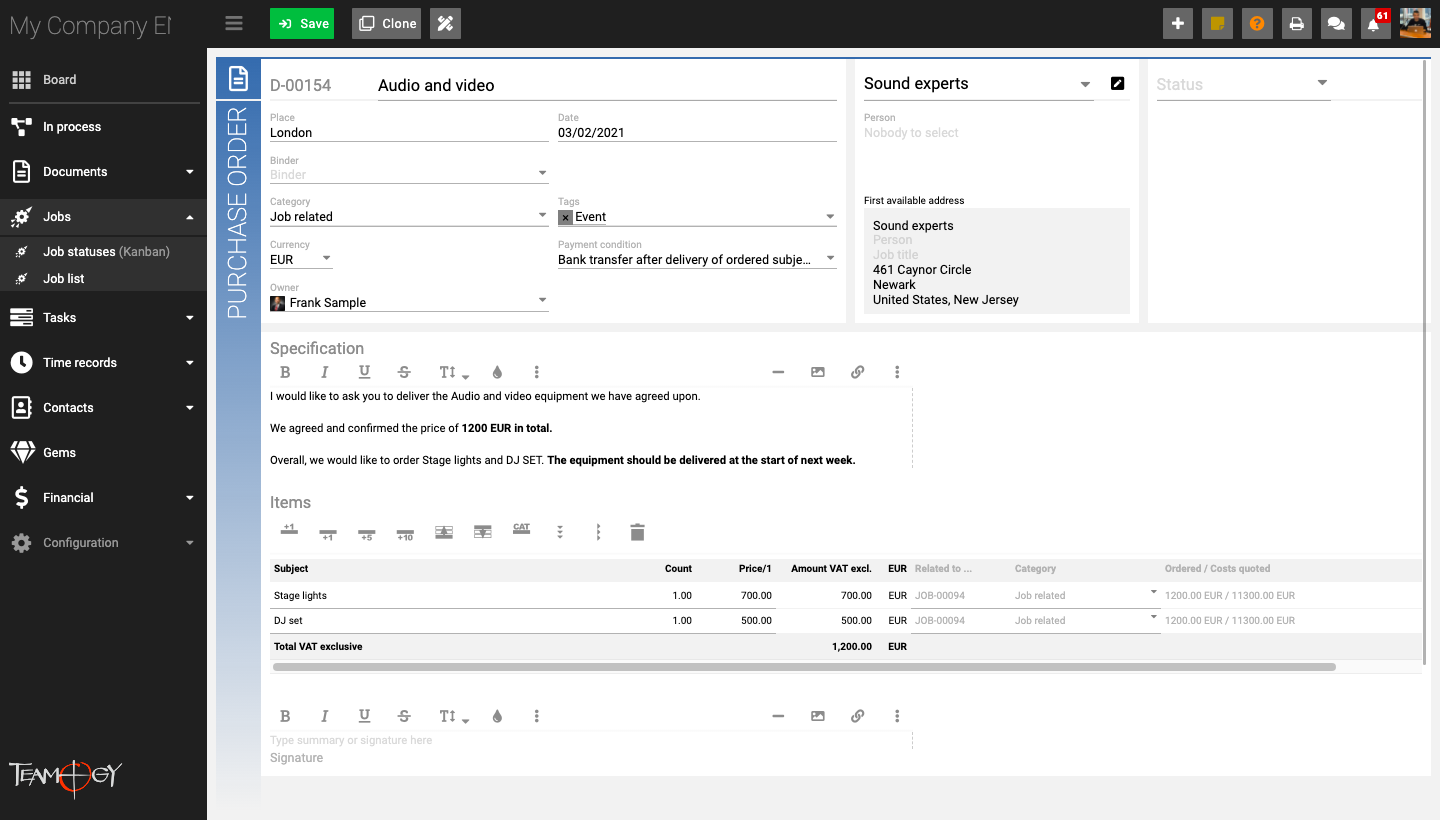The height and width of the screenshot is (820, 1440).
Task: Open the Sound experts company dropdown
Action: click(978, 84)
